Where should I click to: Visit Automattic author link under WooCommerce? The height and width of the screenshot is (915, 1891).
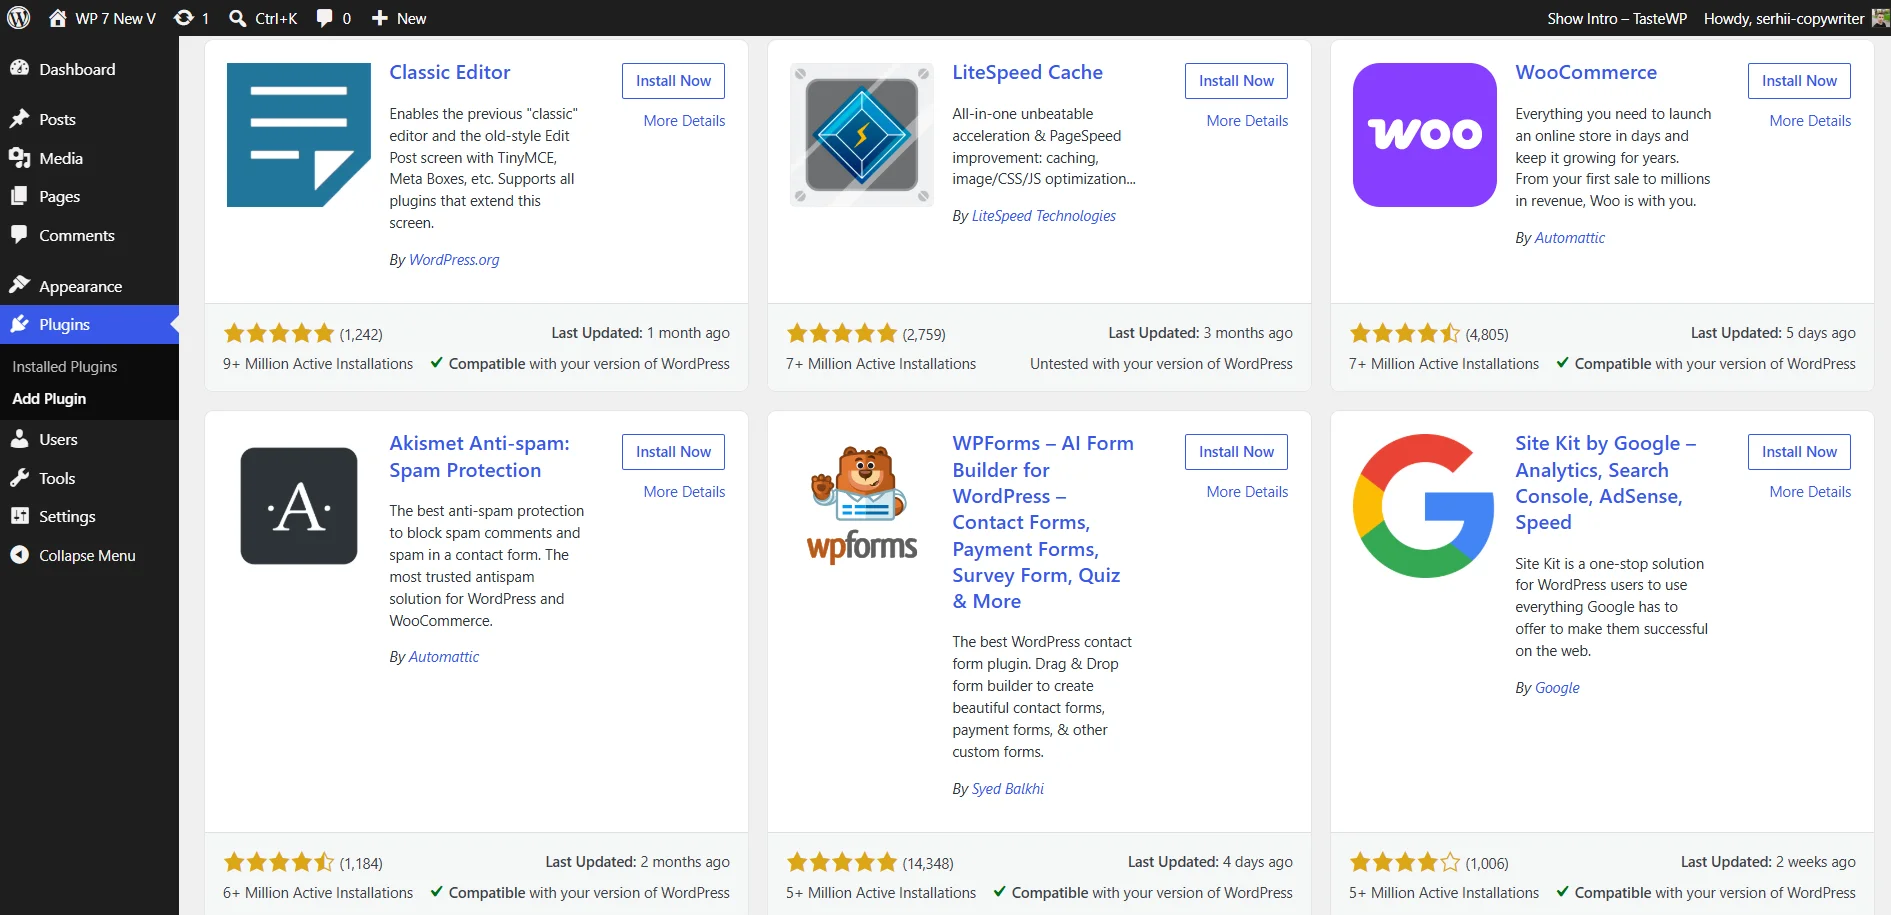tap(1570, 238)
